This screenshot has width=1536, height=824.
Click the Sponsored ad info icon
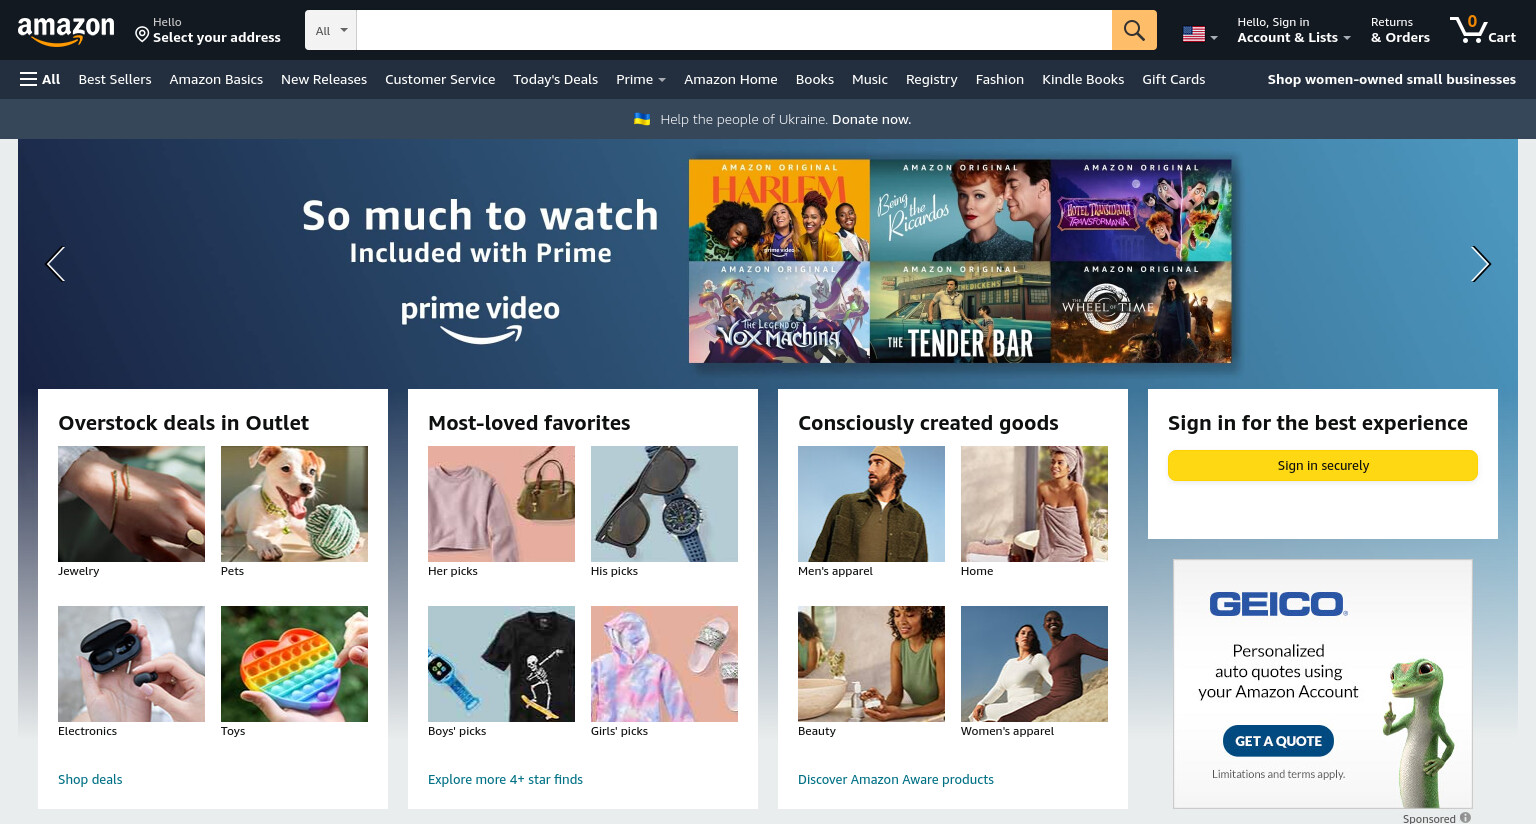click(1465, 817)
